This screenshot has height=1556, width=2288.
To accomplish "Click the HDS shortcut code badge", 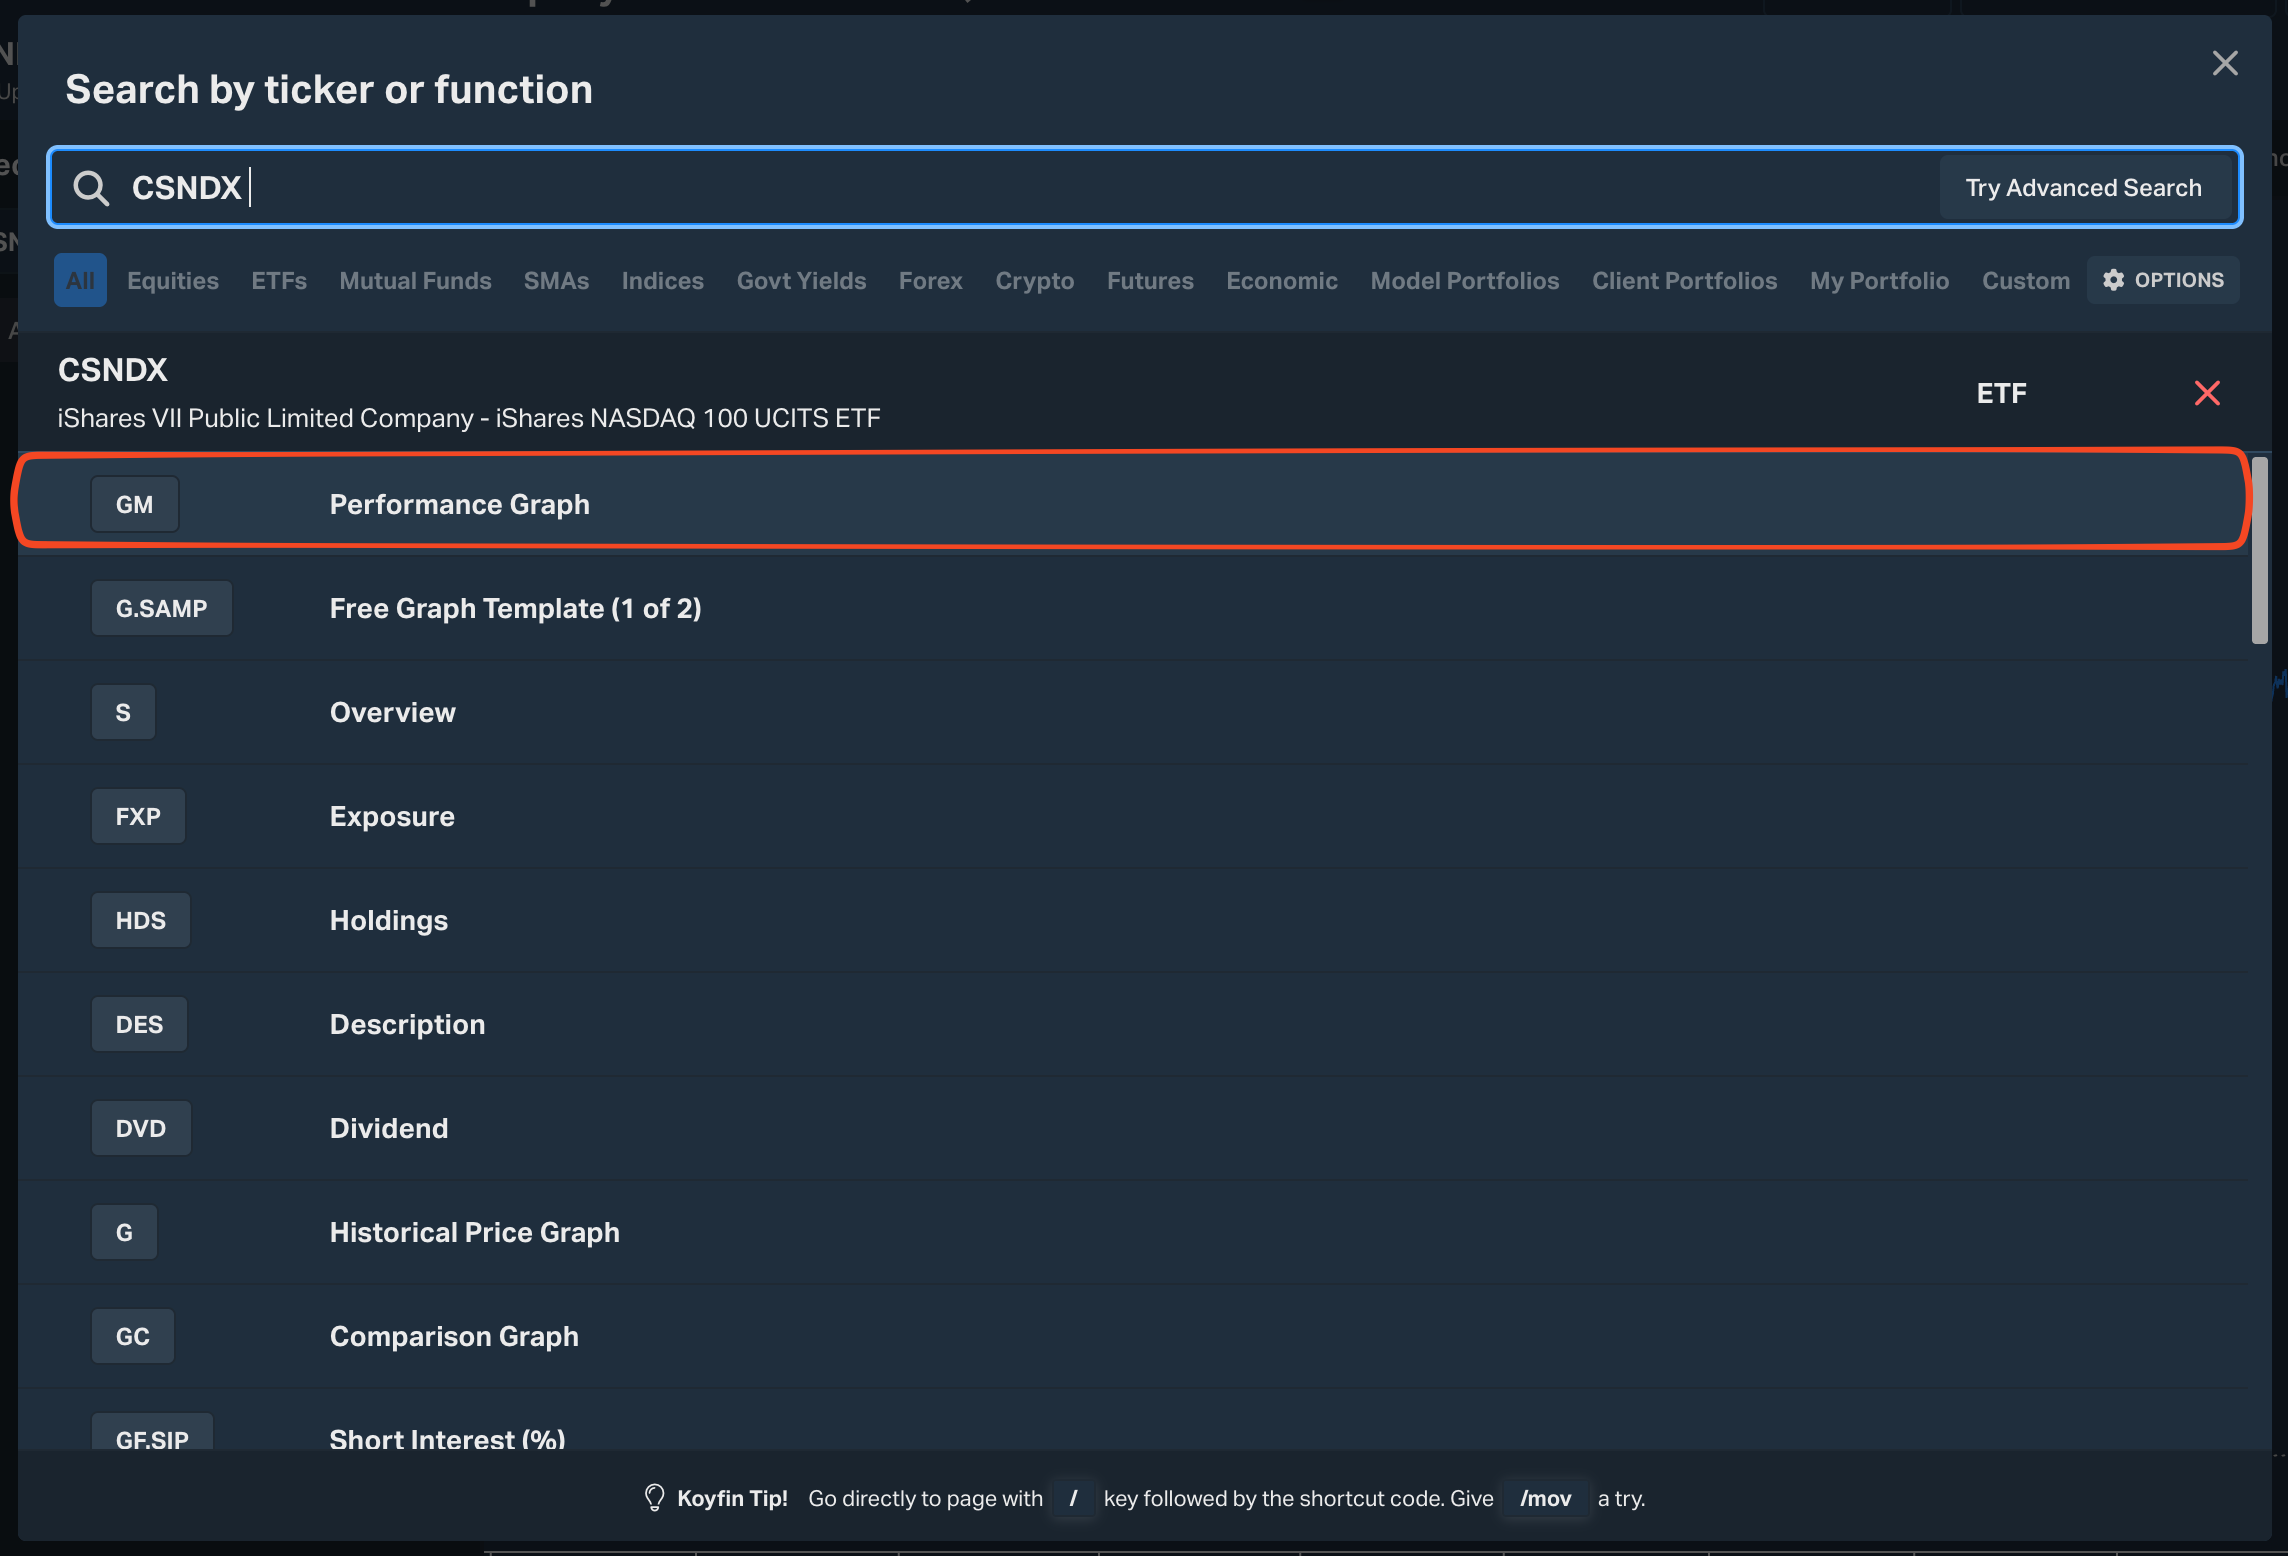I will click(140, 920).
